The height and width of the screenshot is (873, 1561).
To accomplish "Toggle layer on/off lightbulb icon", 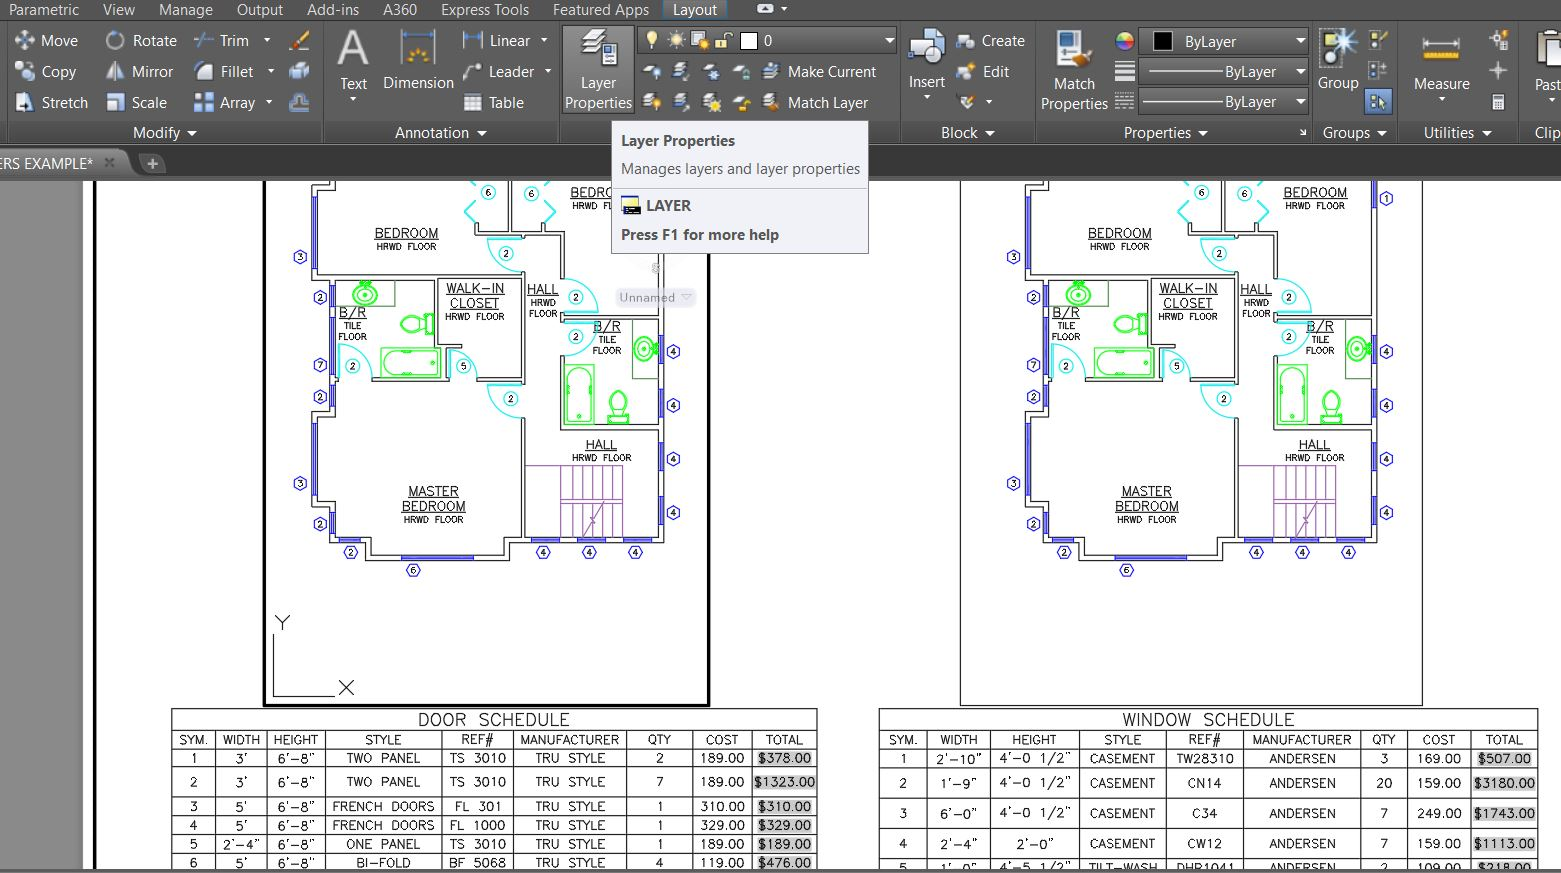I will 652,41.
